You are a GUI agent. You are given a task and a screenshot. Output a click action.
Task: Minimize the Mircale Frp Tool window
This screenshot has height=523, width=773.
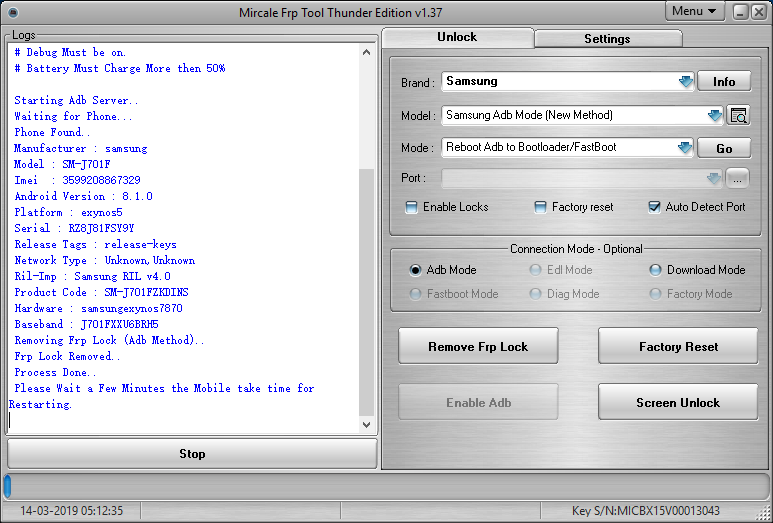pos(740,12)
